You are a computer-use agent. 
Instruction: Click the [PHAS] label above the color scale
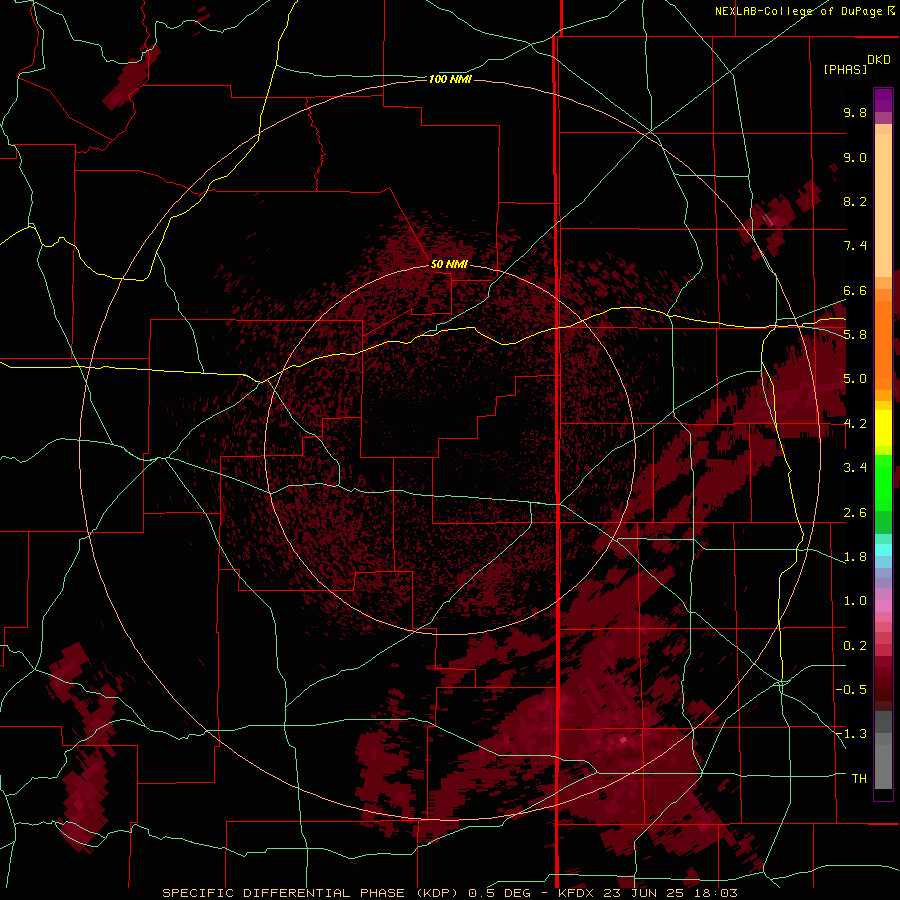coord(845,69)
